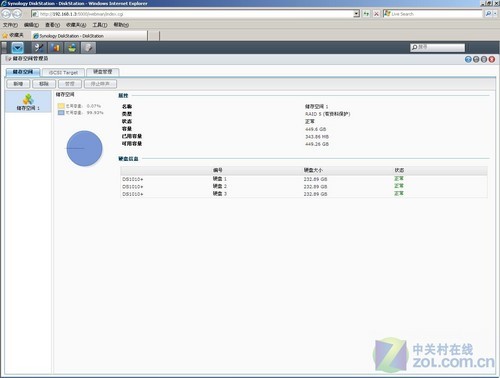The height and width of the screenshot is (378, 500).
Task: Open the 工具(T) menu
Action: click(100, 25)
